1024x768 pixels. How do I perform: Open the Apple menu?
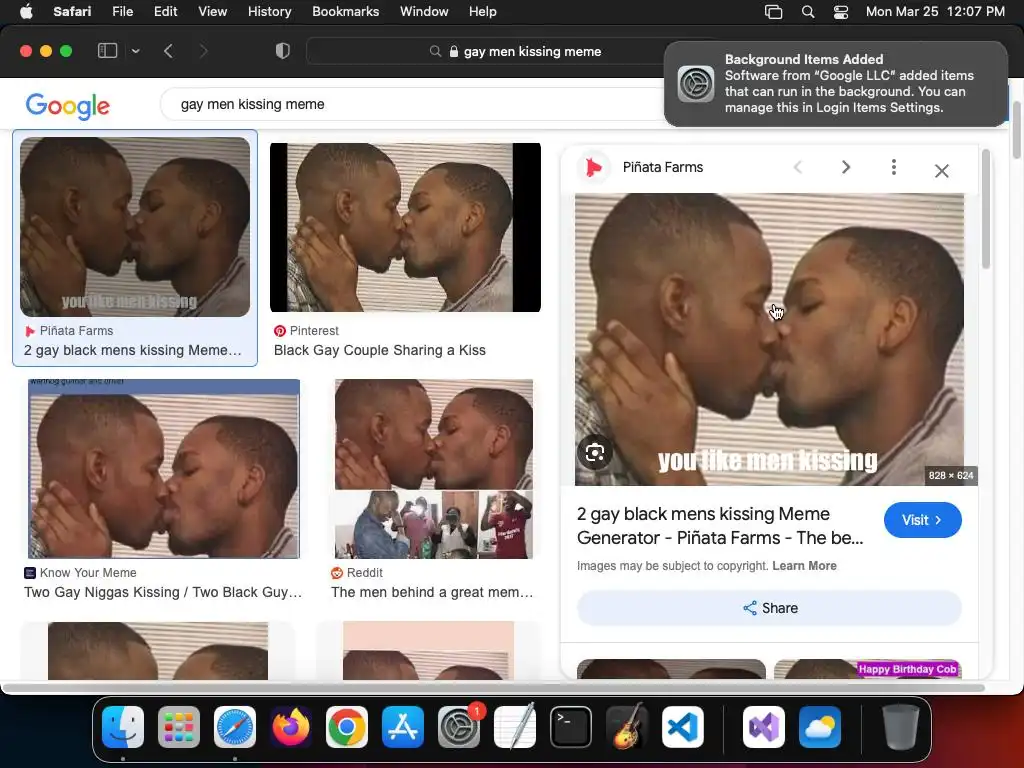[26, 12]
